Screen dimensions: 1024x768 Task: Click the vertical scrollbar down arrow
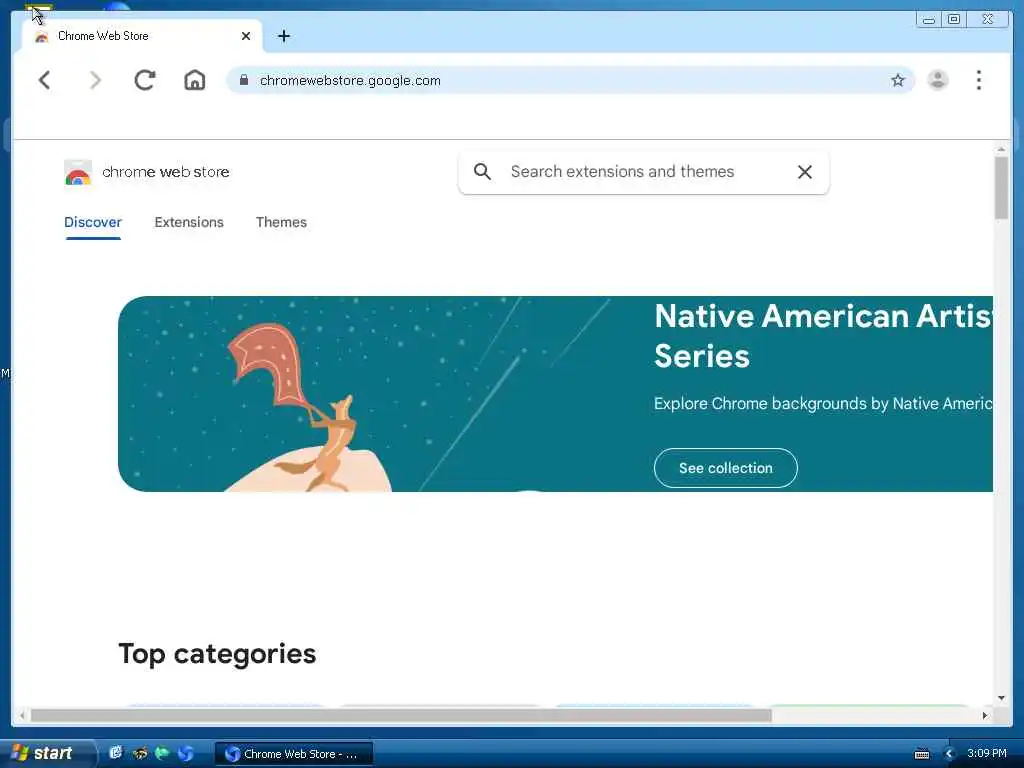(x=1001, y=698)
